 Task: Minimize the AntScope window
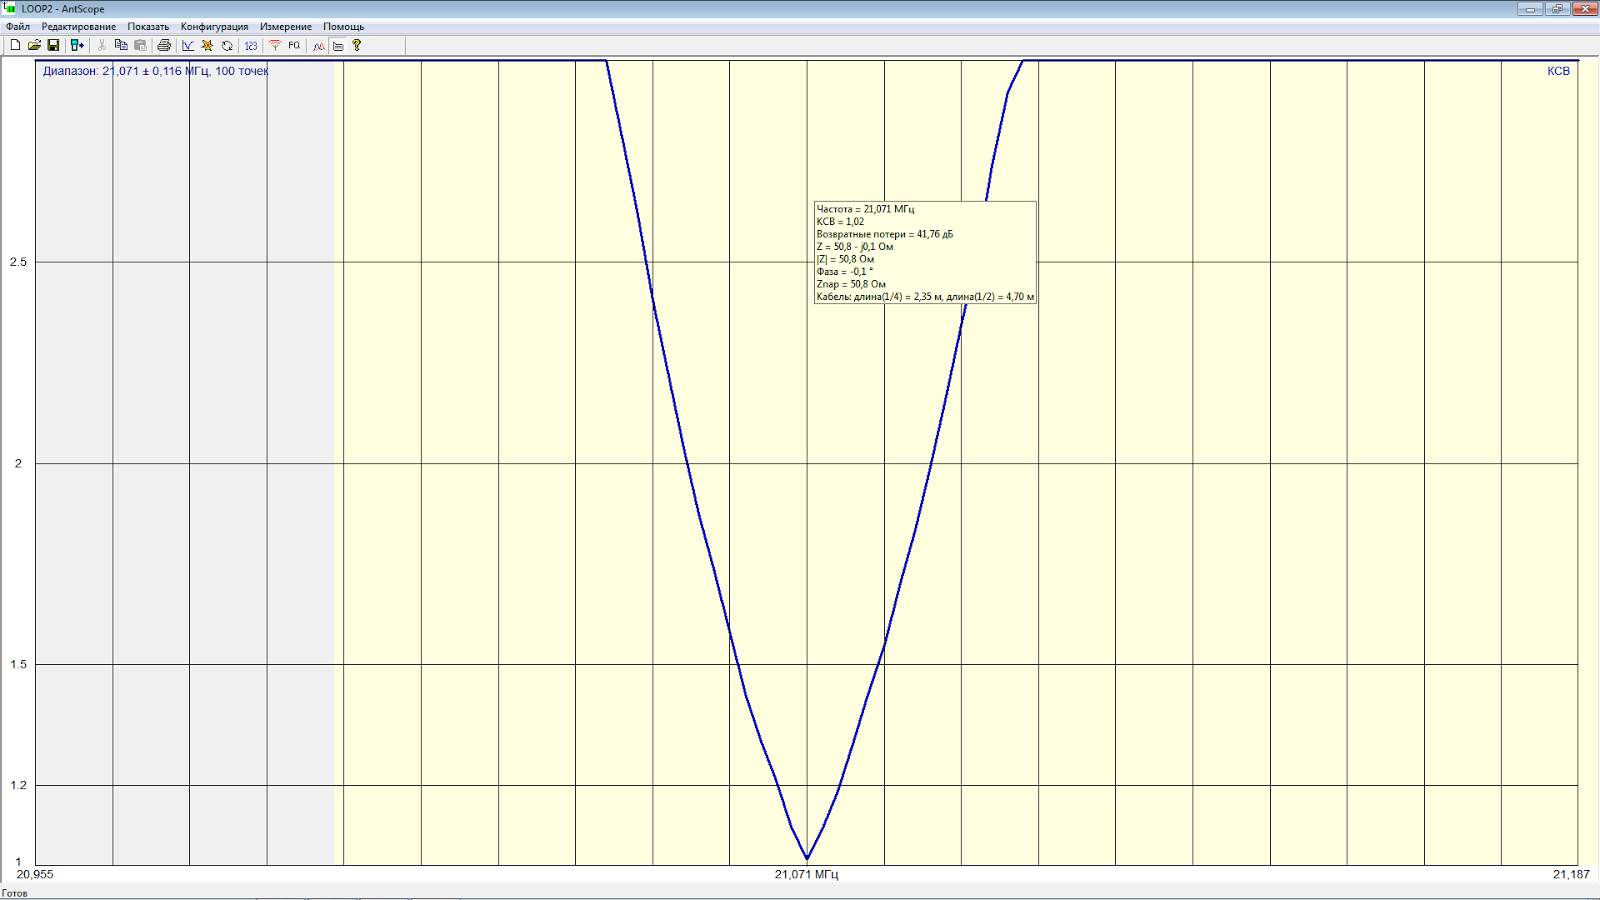pos(1530,9)
